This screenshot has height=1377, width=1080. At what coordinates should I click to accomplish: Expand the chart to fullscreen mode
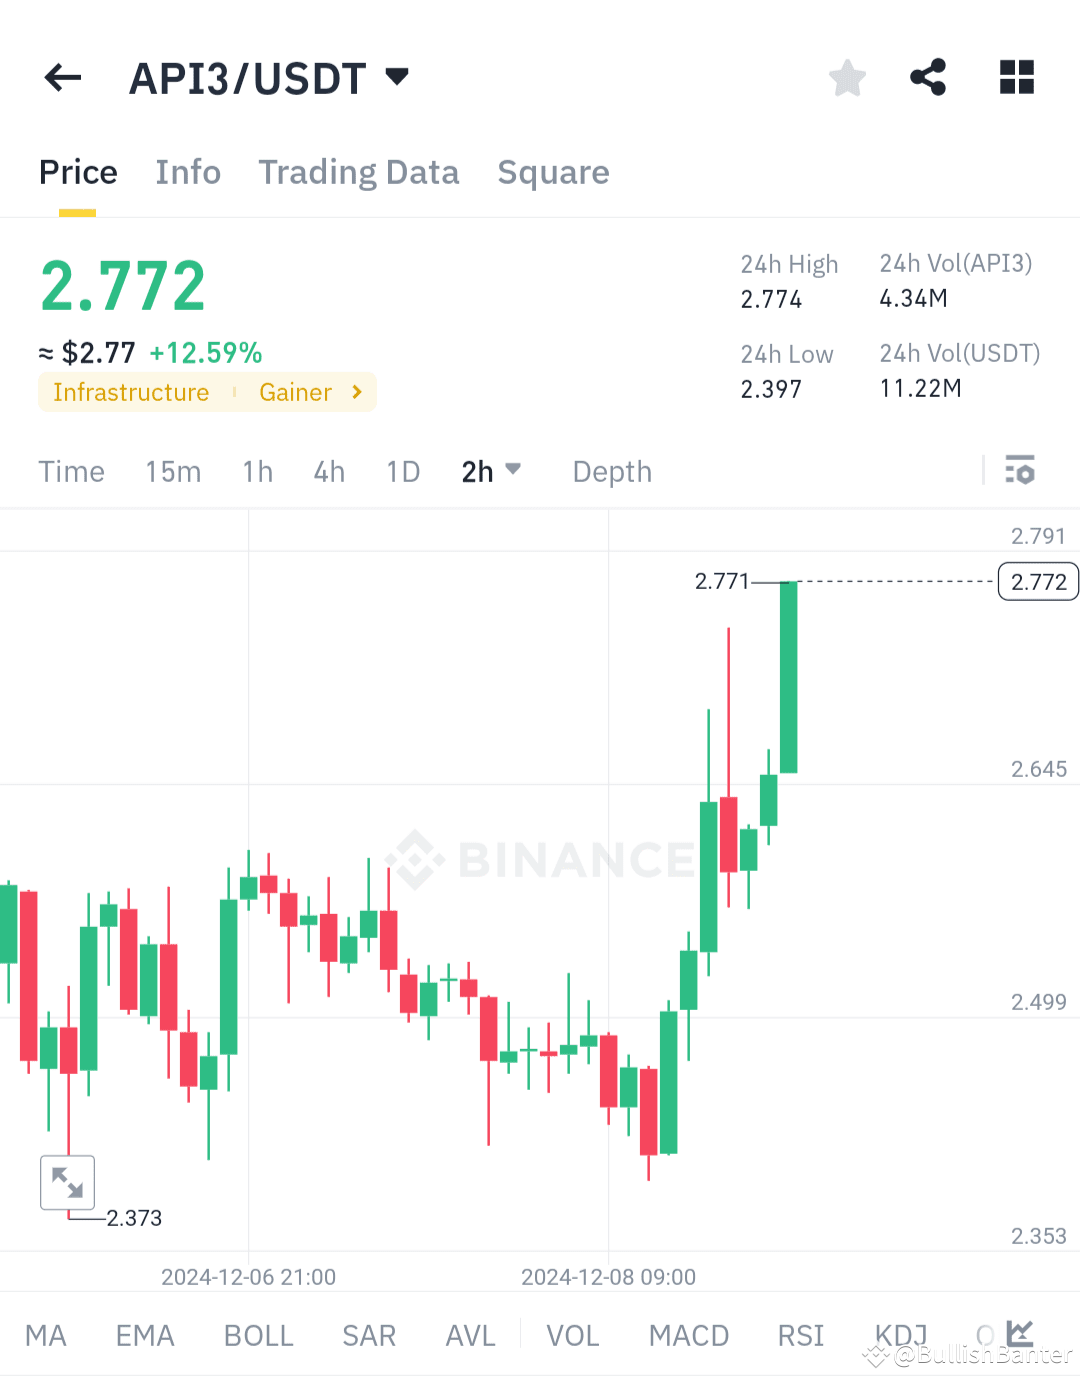click(x=66, y=1182)
